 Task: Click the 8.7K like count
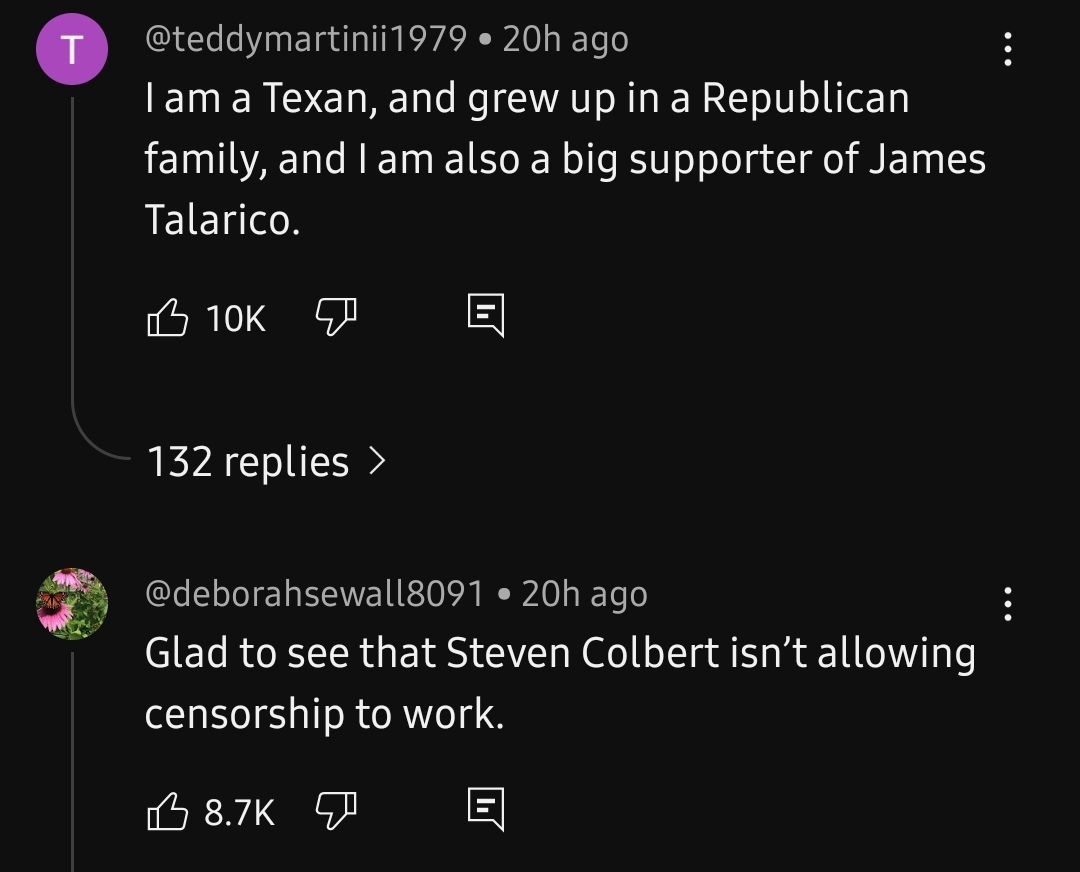[239, 812]
